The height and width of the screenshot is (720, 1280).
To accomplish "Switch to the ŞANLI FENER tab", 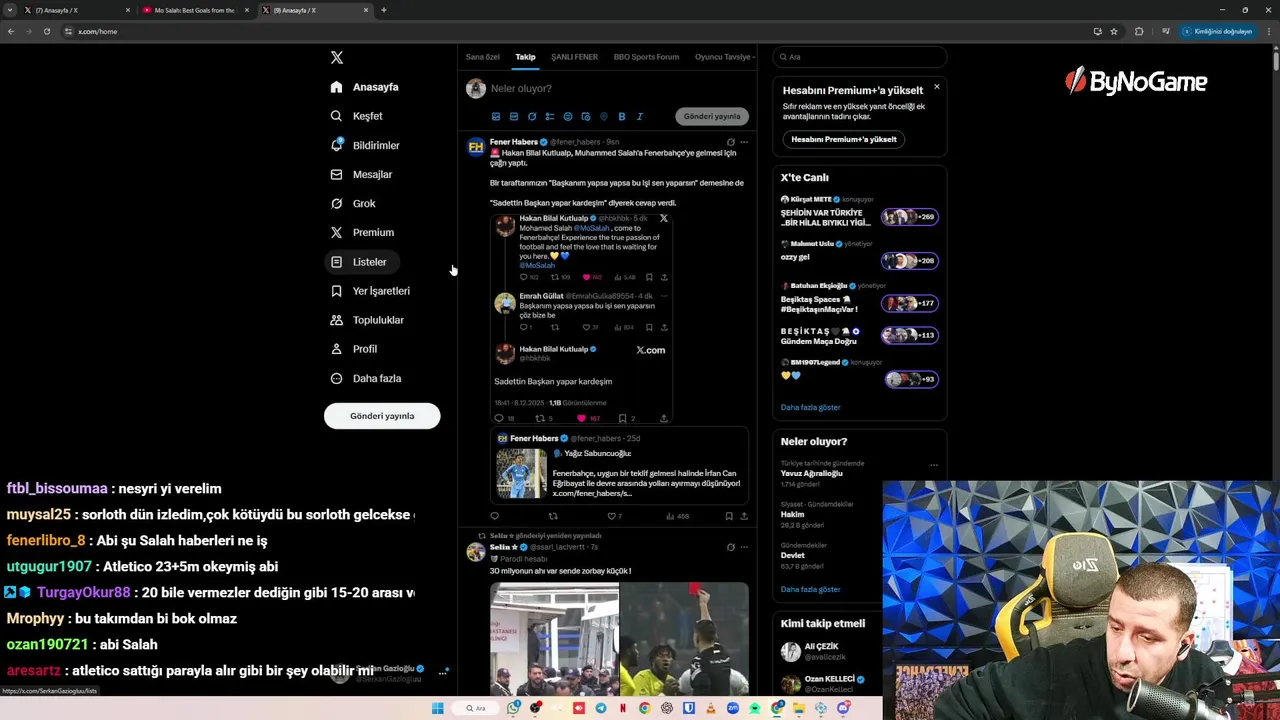I will 574,57.
